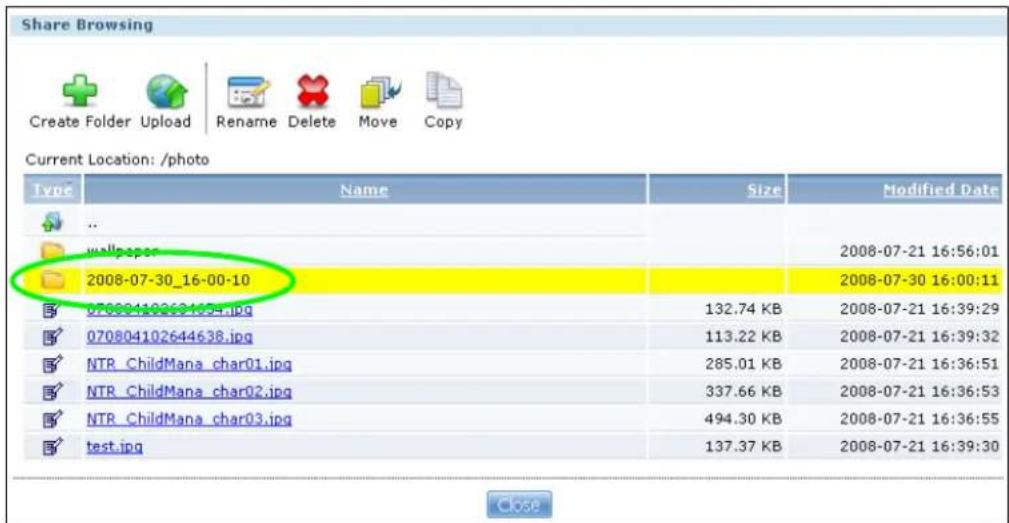Select the wallpaper folder name
This screenshot has width=1009, height=523.
pos(123,251)
